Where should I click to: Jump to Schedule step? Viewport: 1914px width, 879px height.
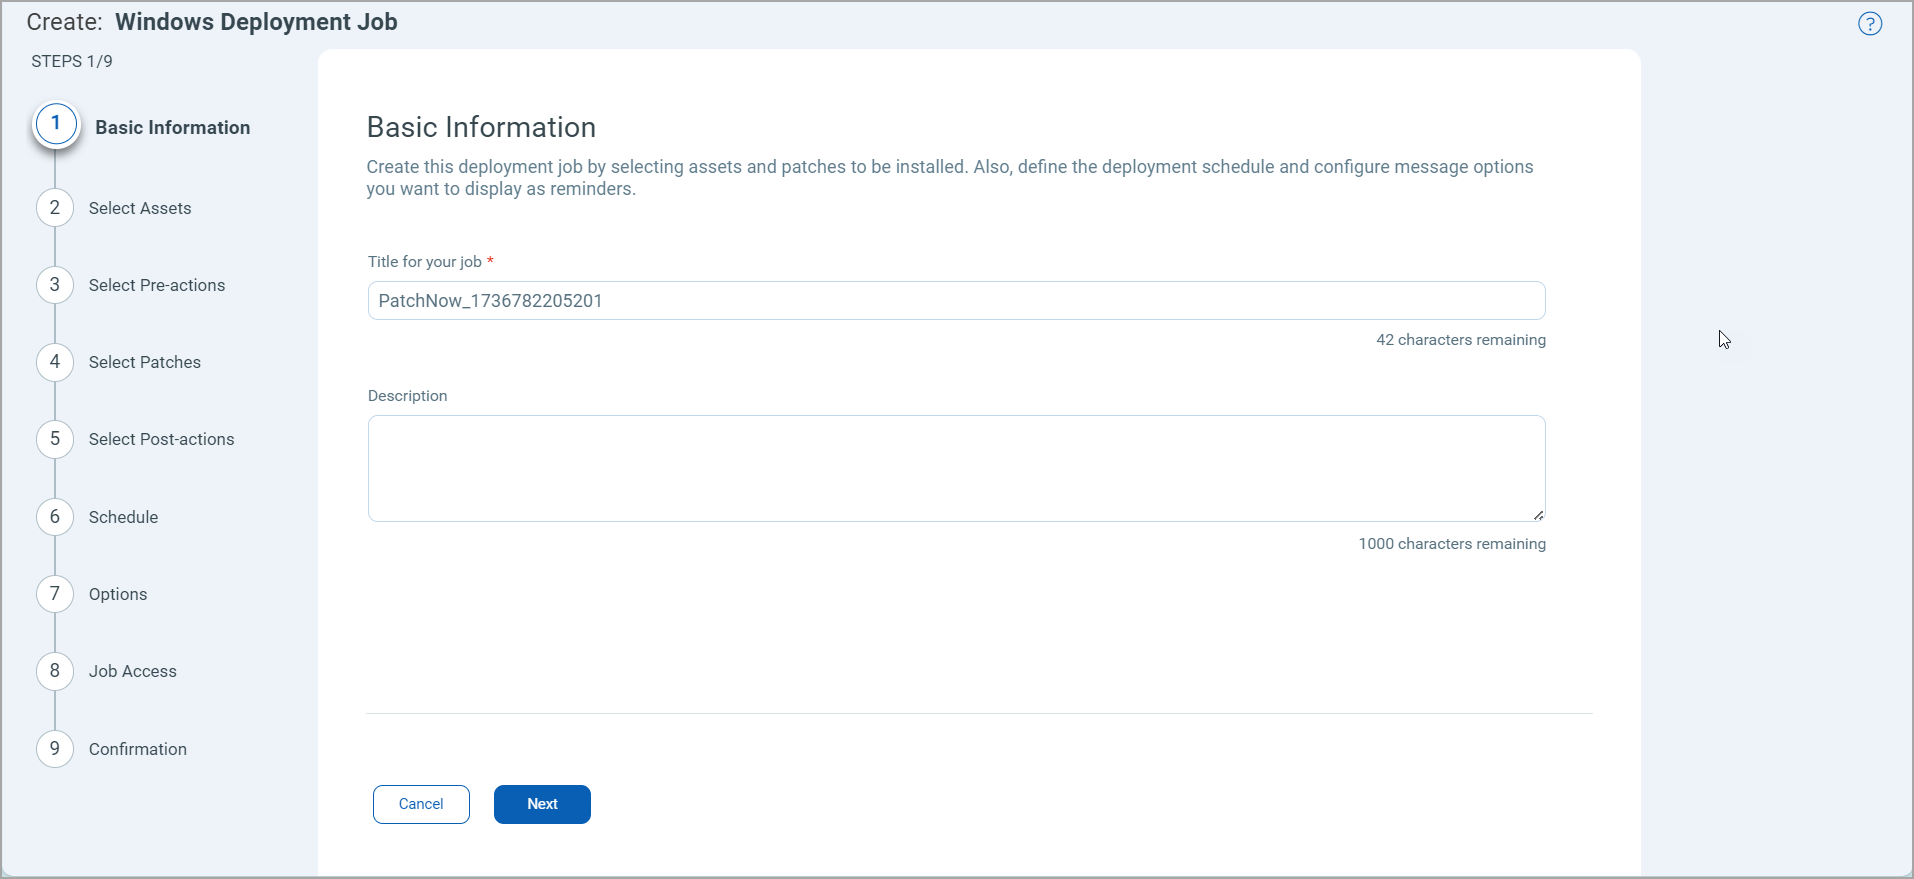(x=123, y=517)
